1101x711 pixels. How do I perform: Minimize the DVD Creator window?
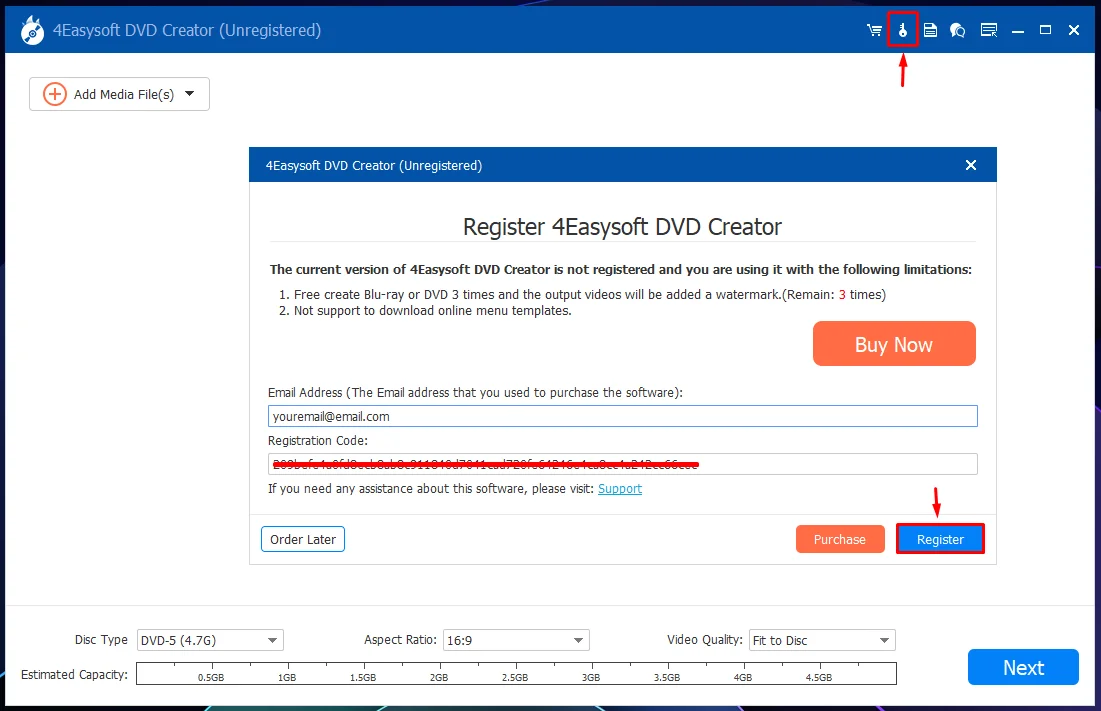tap(1017, 30)
